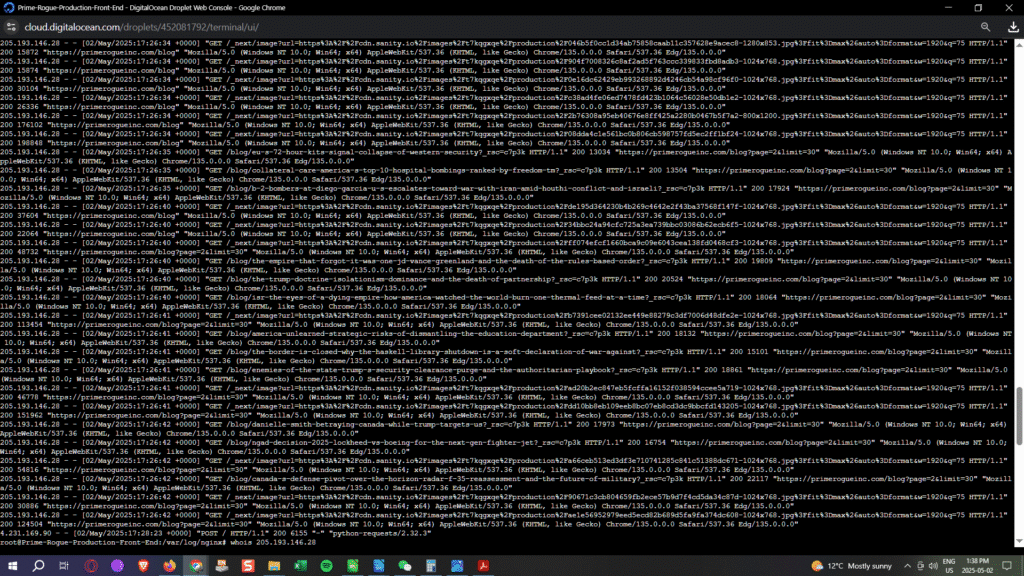Open Task View from the taskbar
The width and height of the screenshot is (1024, 576).
click(62, 565)
